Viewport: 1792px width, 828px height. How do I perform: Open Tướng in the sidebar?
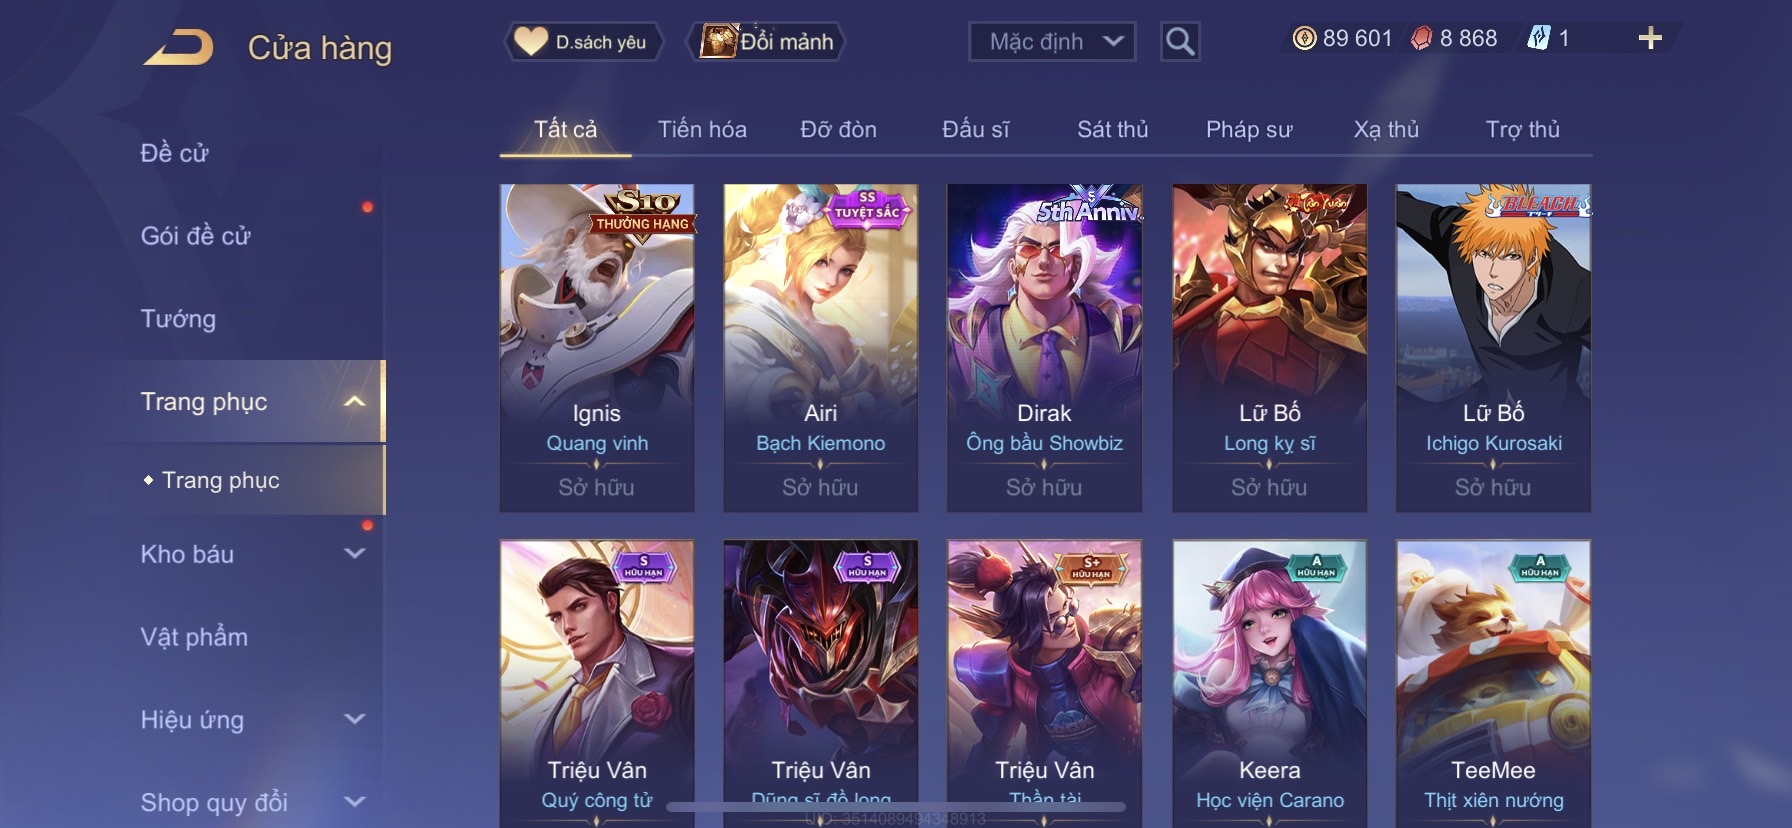pos(178,319)
